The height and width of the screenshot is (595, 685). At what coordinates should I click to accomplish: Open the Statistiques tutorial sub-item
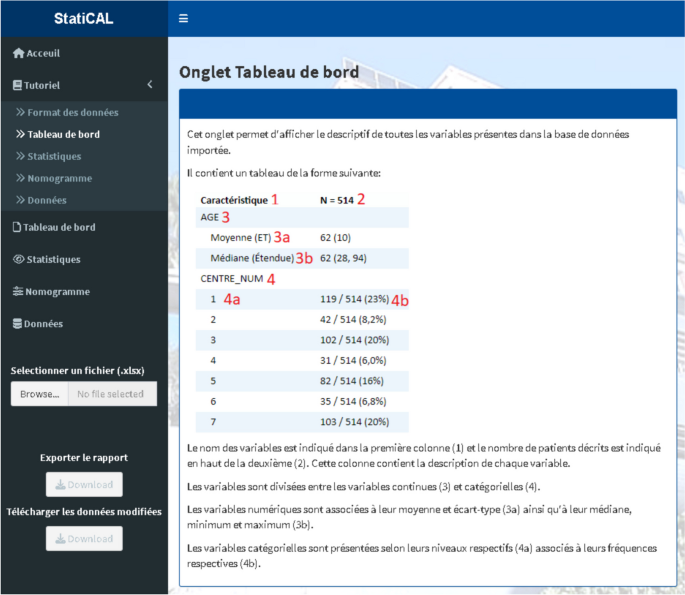(54, 156)
